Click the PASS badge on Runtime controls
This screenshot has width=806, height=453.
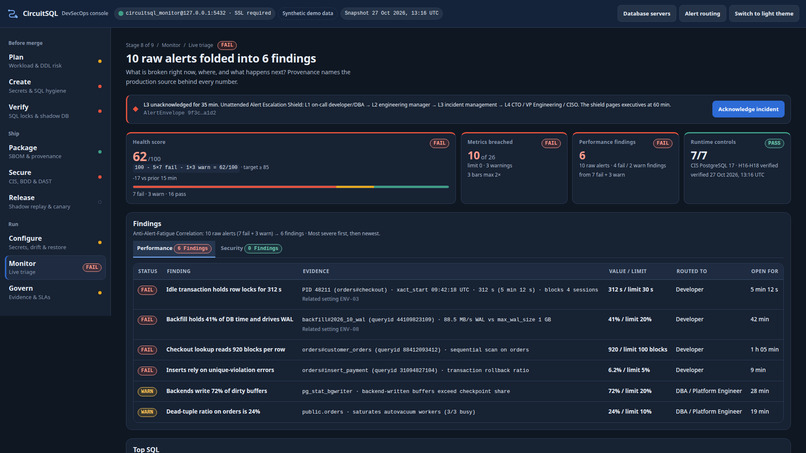[x=774, y=143]
